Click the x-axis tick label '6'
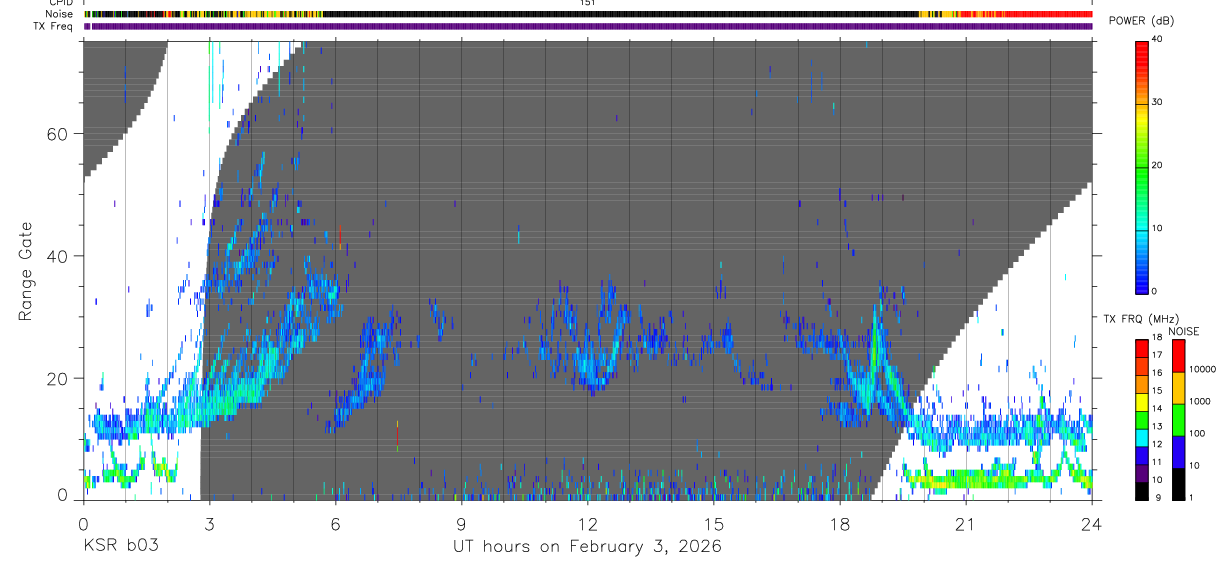The height and width of the screenshot is (567, 1228). (335, 523)
